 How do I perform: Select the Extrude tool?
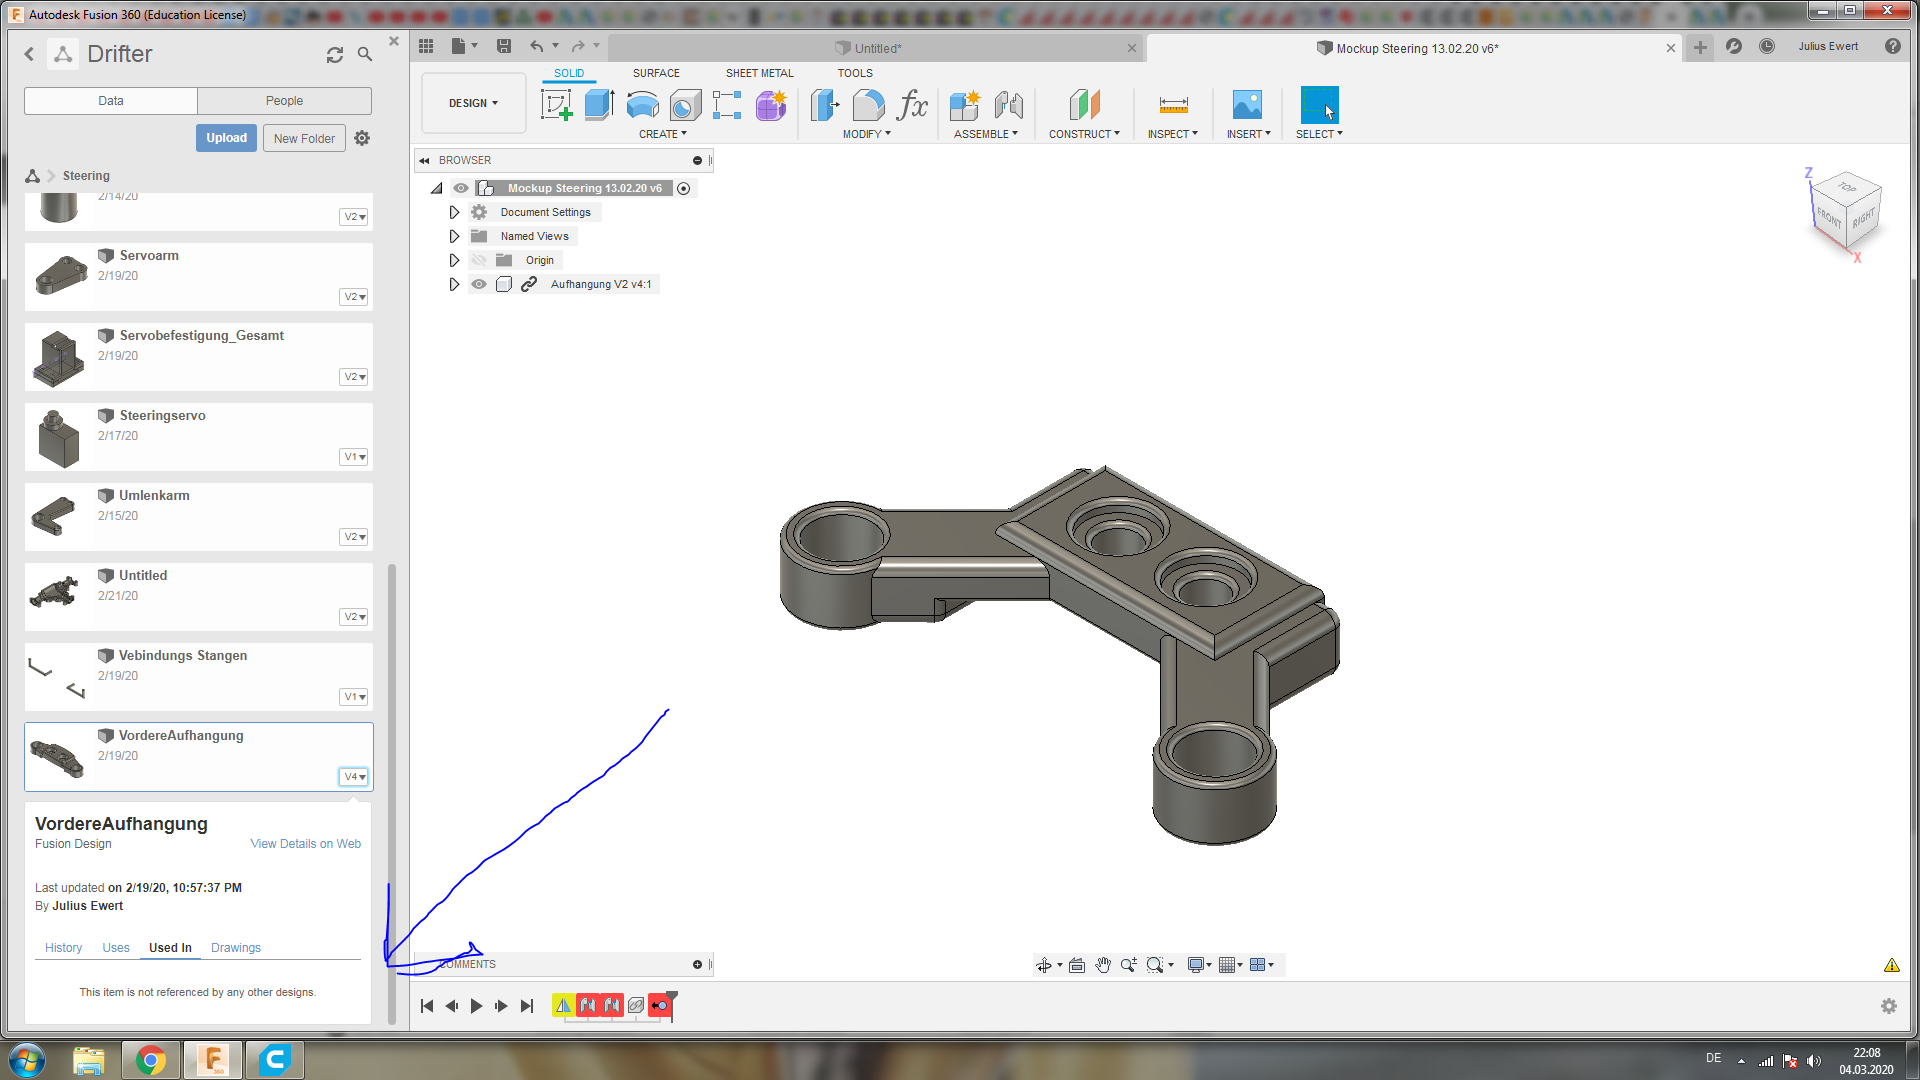[x=599, y=105]
